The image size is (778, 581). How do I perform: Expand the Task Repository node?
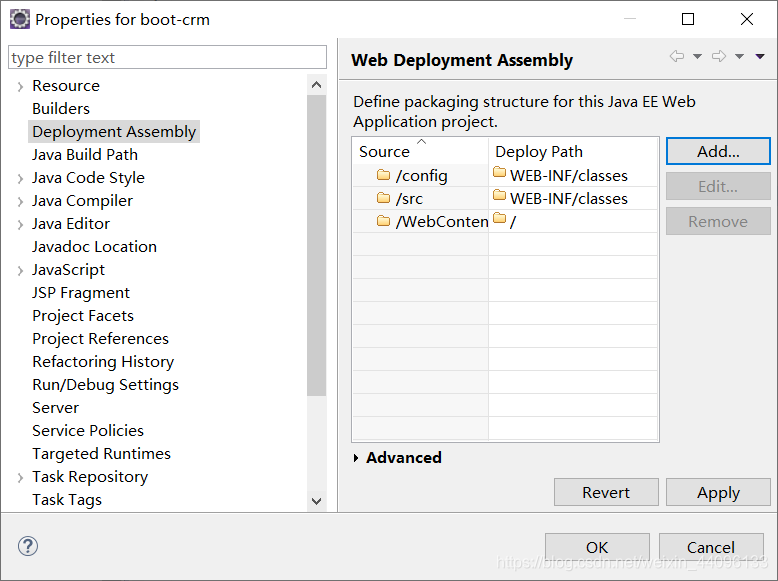point(20,478)
